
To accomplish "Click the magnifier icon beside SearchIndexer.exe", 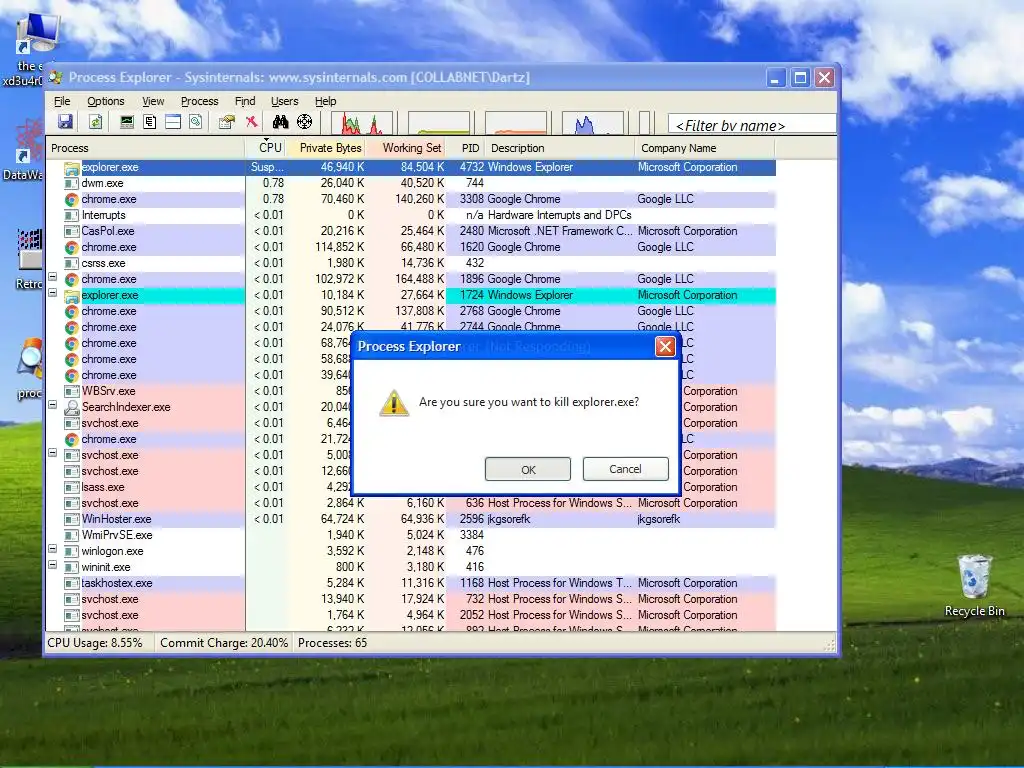I will 71,408.
